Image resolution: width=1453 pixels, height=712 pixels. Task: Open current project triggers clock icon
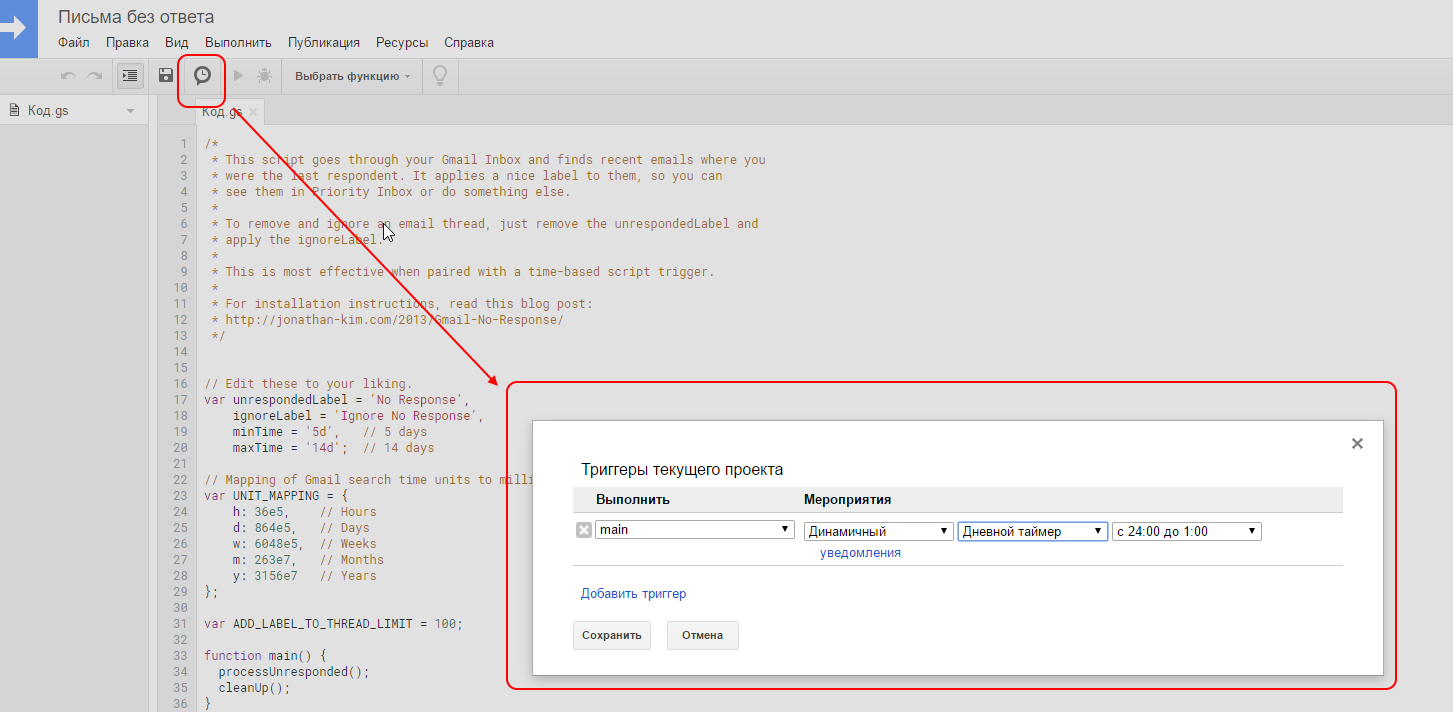click(202, 75)
